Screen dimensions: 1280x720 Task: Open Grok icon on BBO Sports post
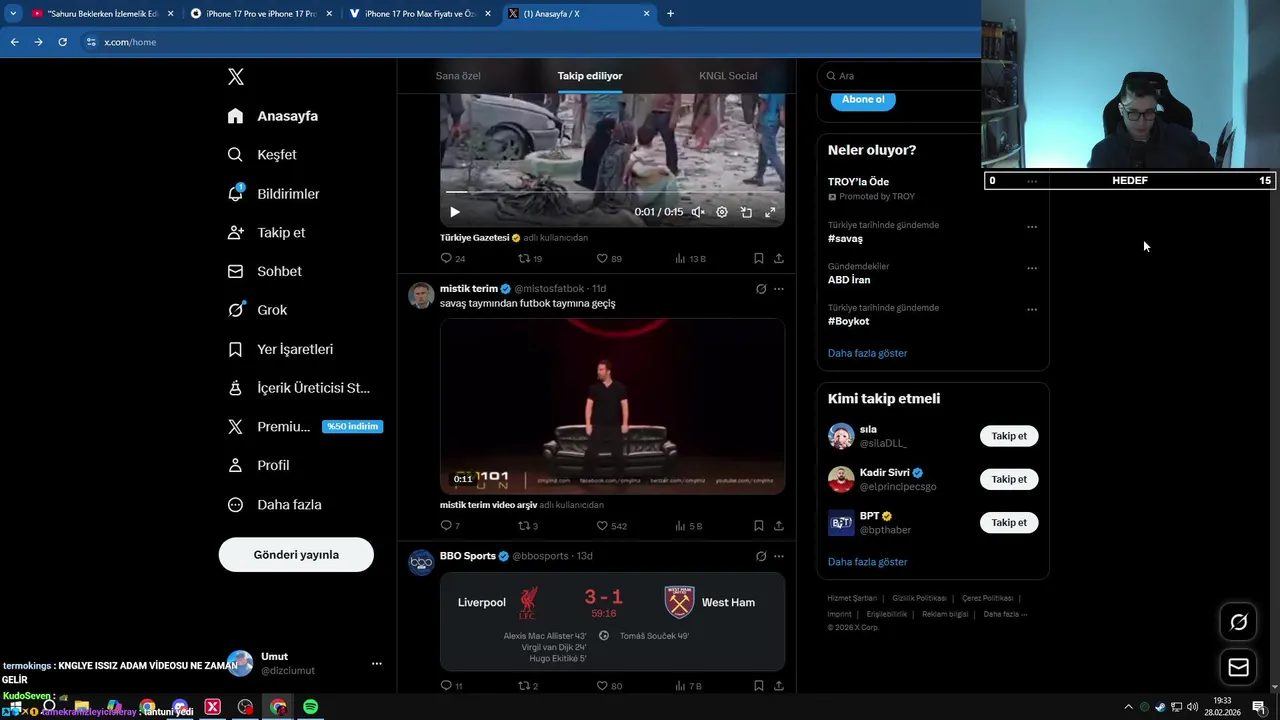click(761, 556)
